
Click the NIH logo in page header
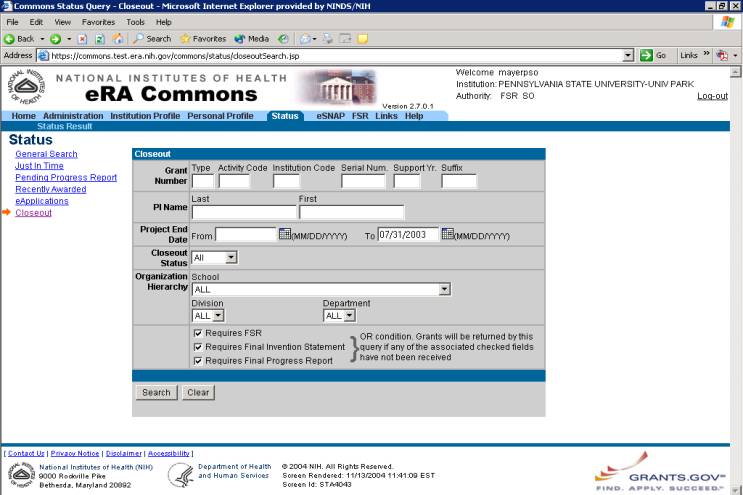pos(27,87)
